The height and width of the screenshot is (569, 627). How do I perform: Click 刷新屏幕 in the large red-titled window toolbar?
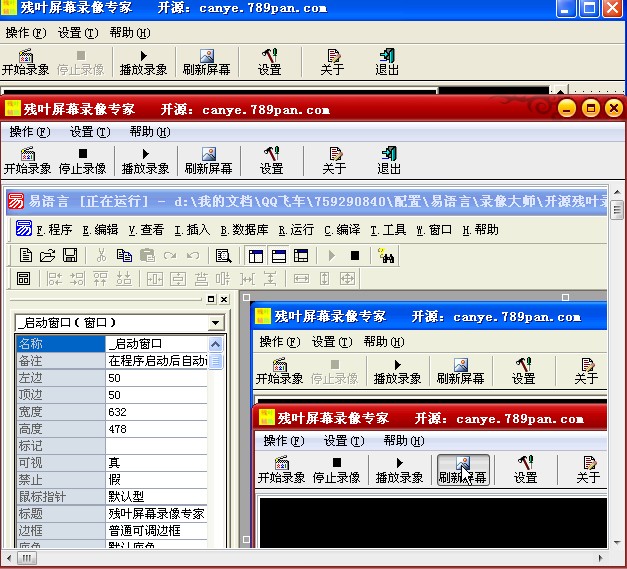point(208,160)
